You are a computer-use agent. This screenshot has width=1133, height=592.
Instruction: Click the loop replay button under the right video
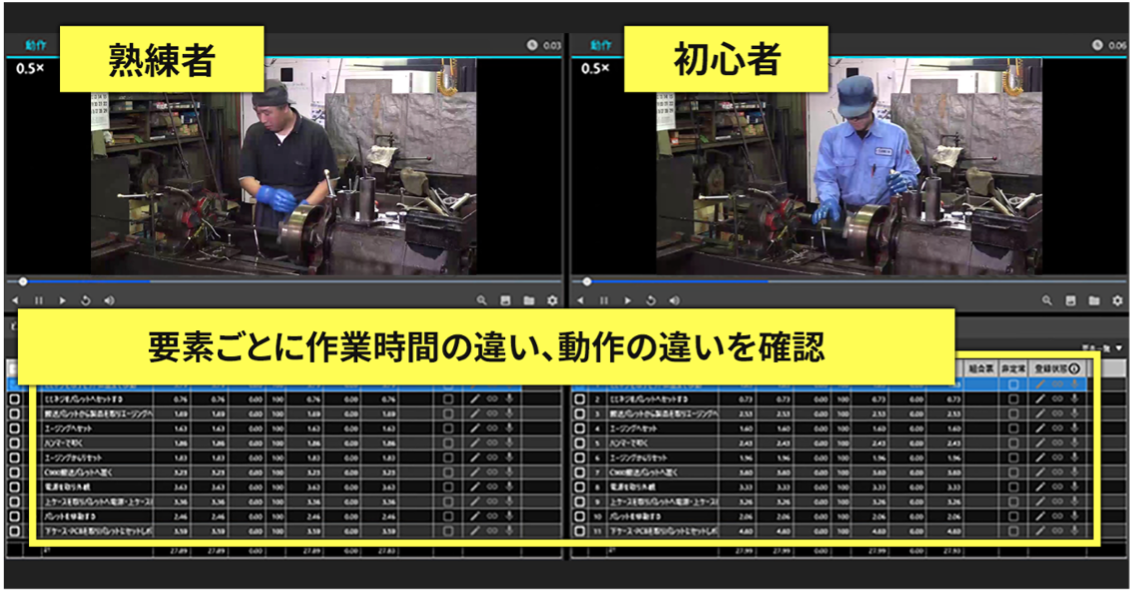[650, 300]
